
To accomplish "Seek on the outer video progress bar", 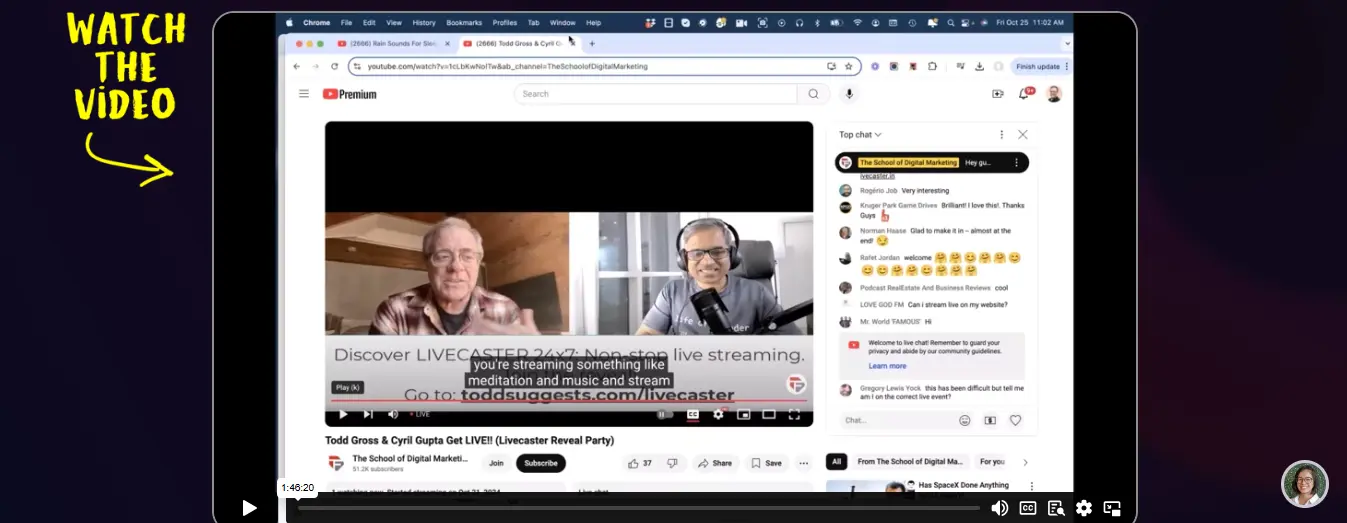I will coord(638,508).
